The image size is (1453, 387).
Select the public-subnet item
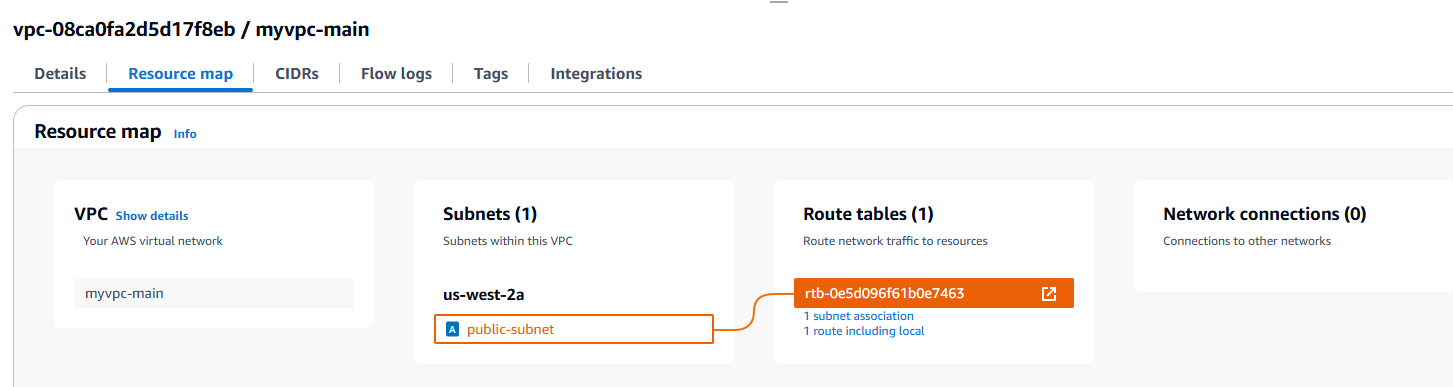tap(574, 329)
